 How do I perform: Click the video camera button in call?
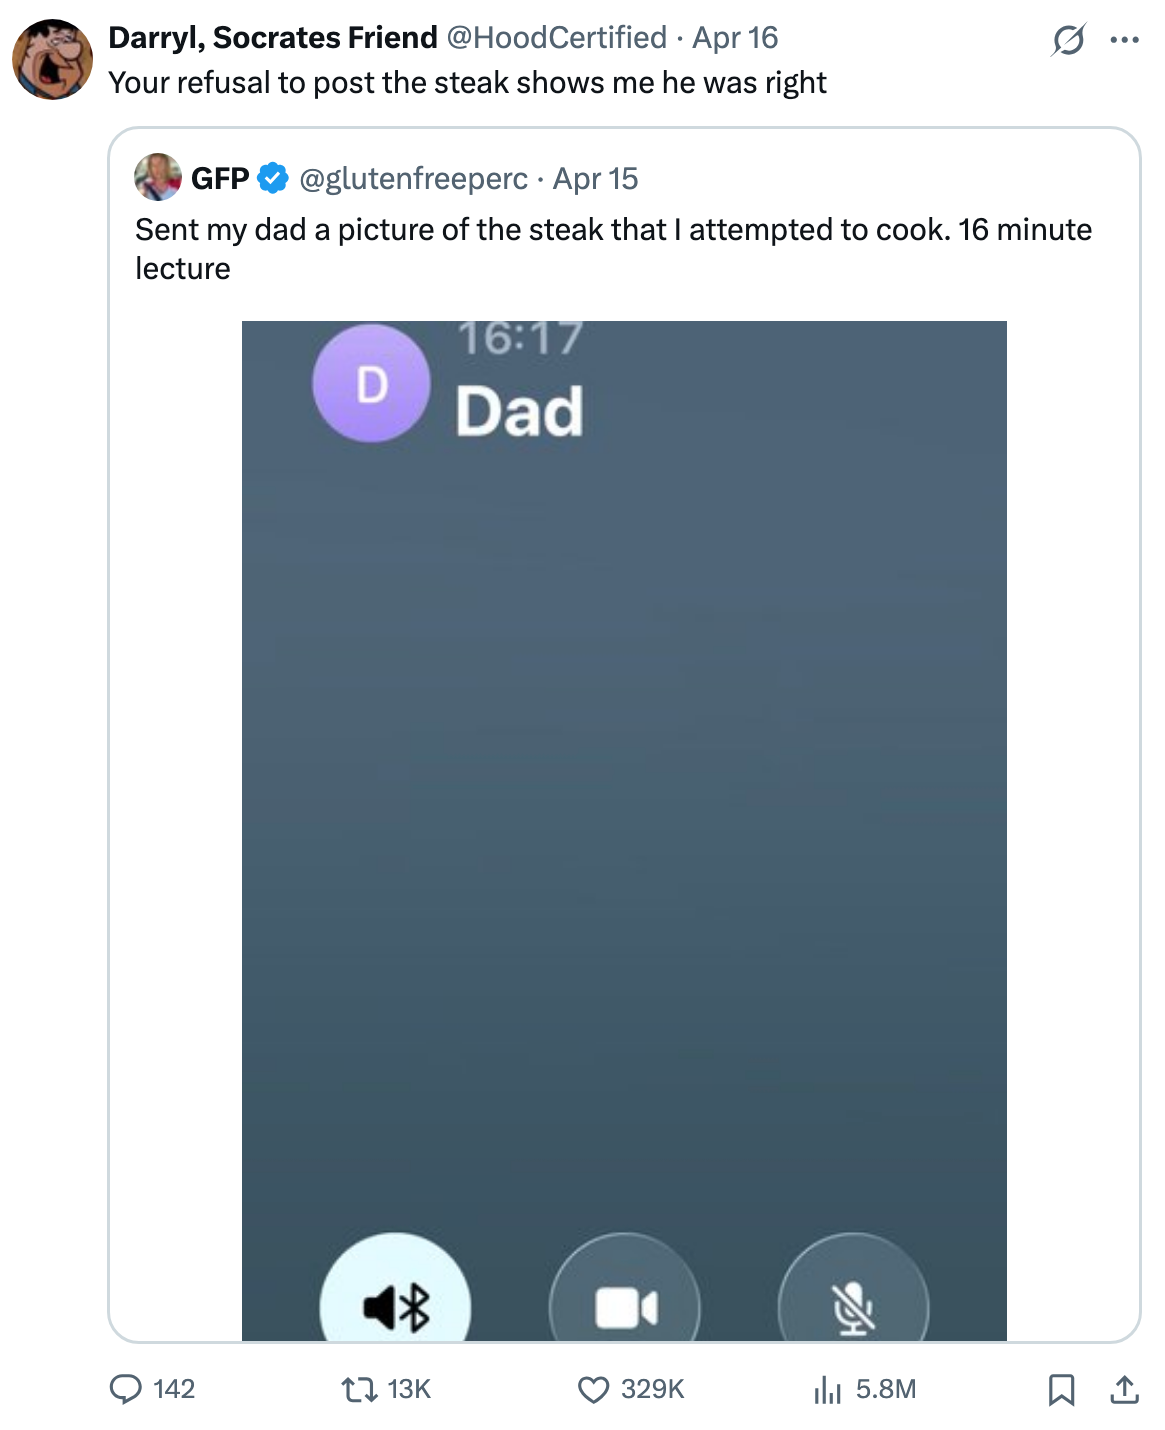[625, 1304]
